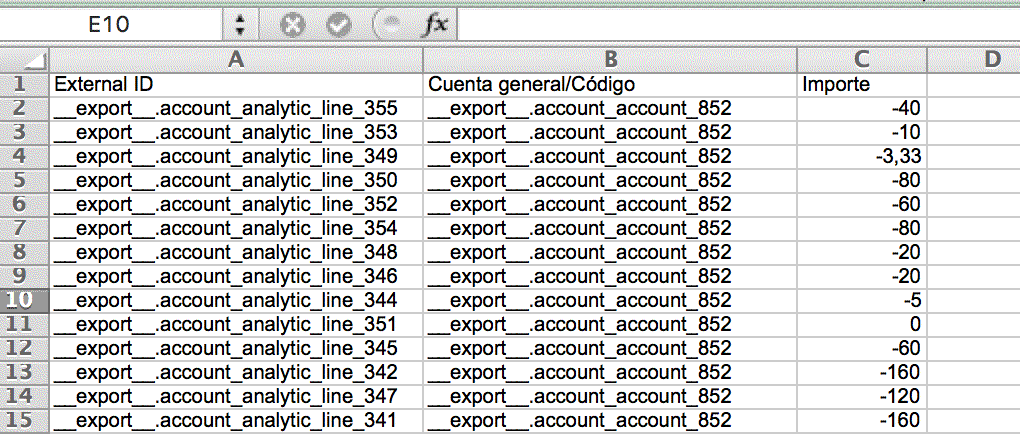The image size is (1020, 434).
Task: Click the cancel entry X icon
Action: [x=292, y=24]
